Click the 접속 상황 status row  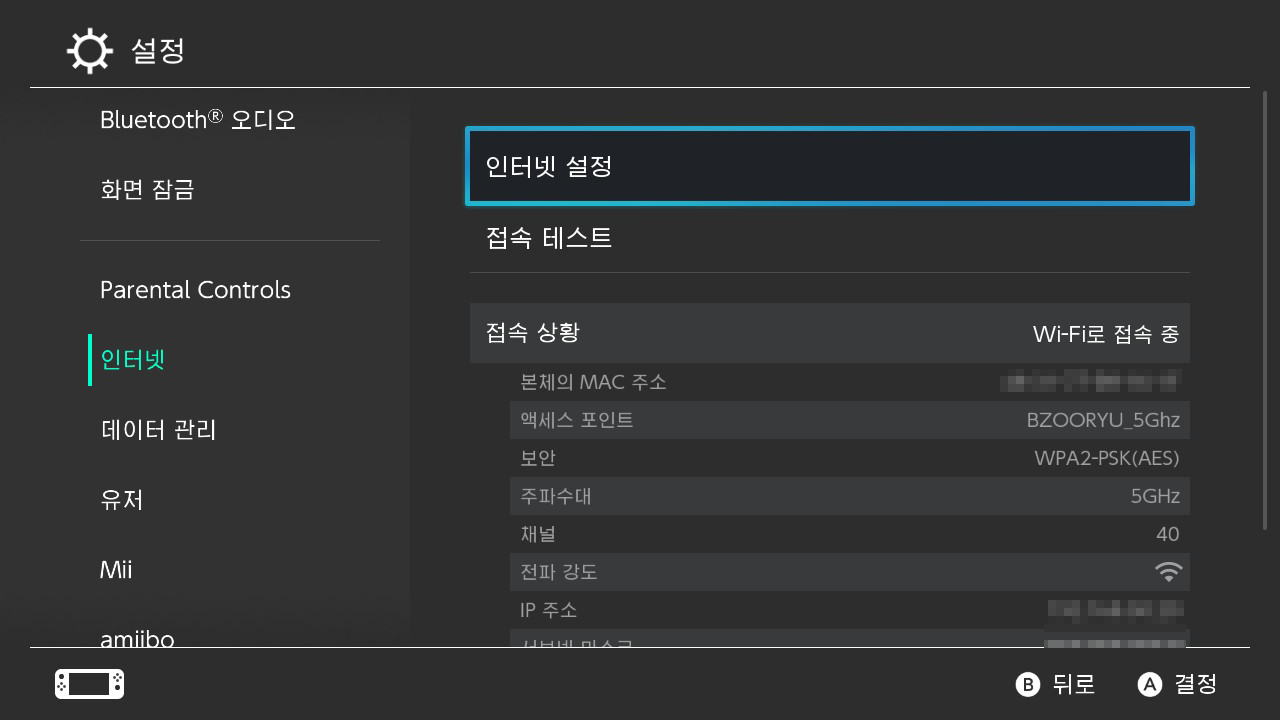pos(830,333)
